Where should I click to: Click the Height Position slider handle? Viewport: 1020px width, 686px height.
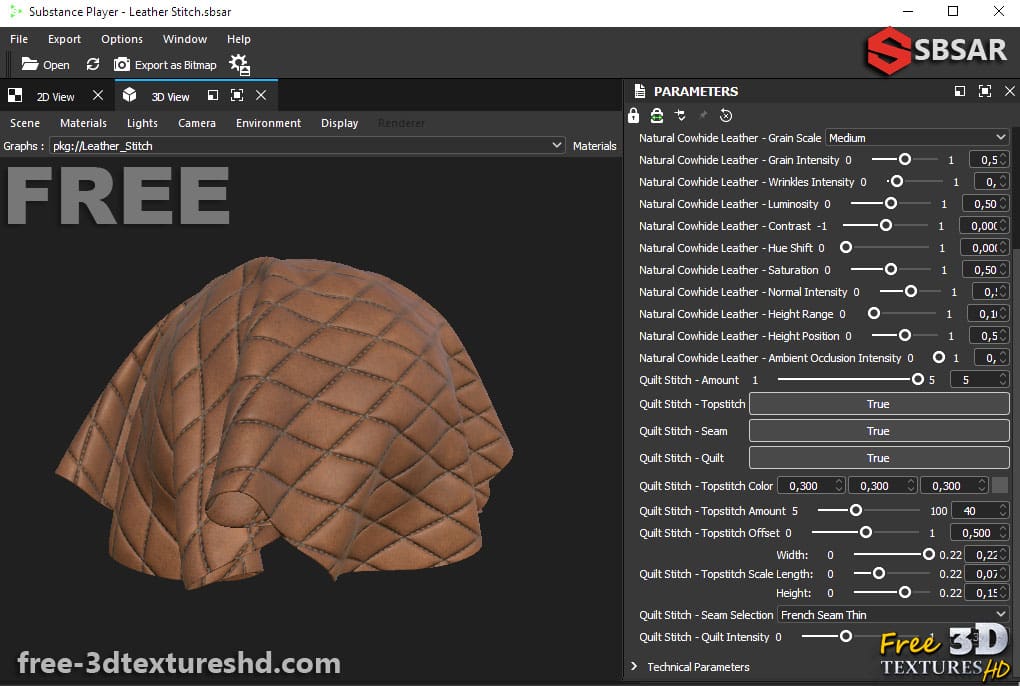pos(904,336)
